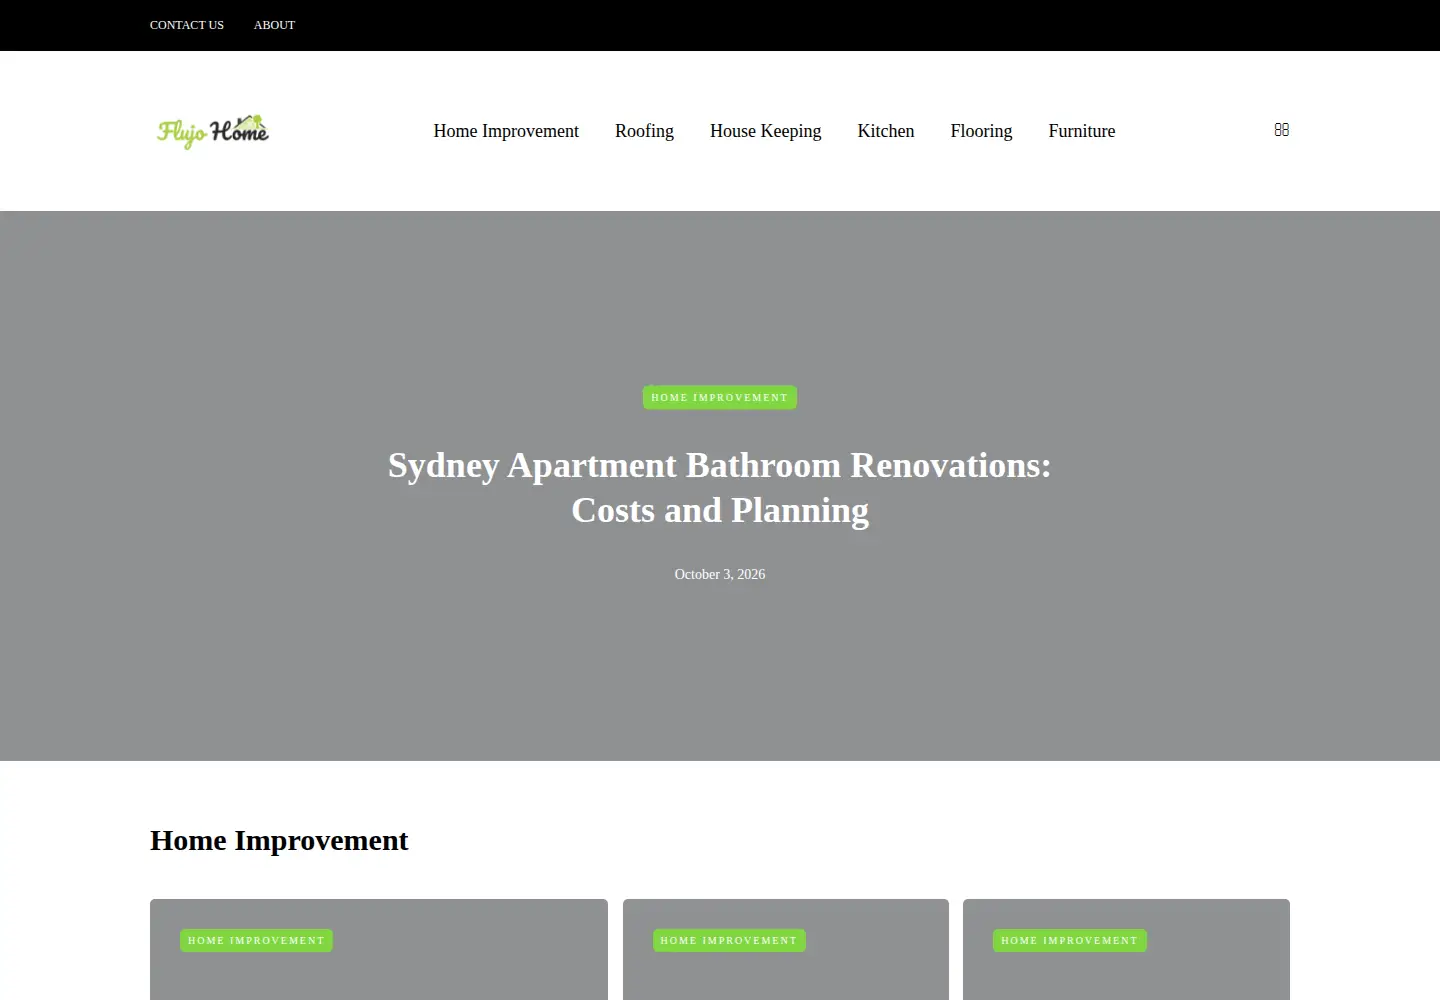Open the grid menu icon in header

tap(1281, 130)
